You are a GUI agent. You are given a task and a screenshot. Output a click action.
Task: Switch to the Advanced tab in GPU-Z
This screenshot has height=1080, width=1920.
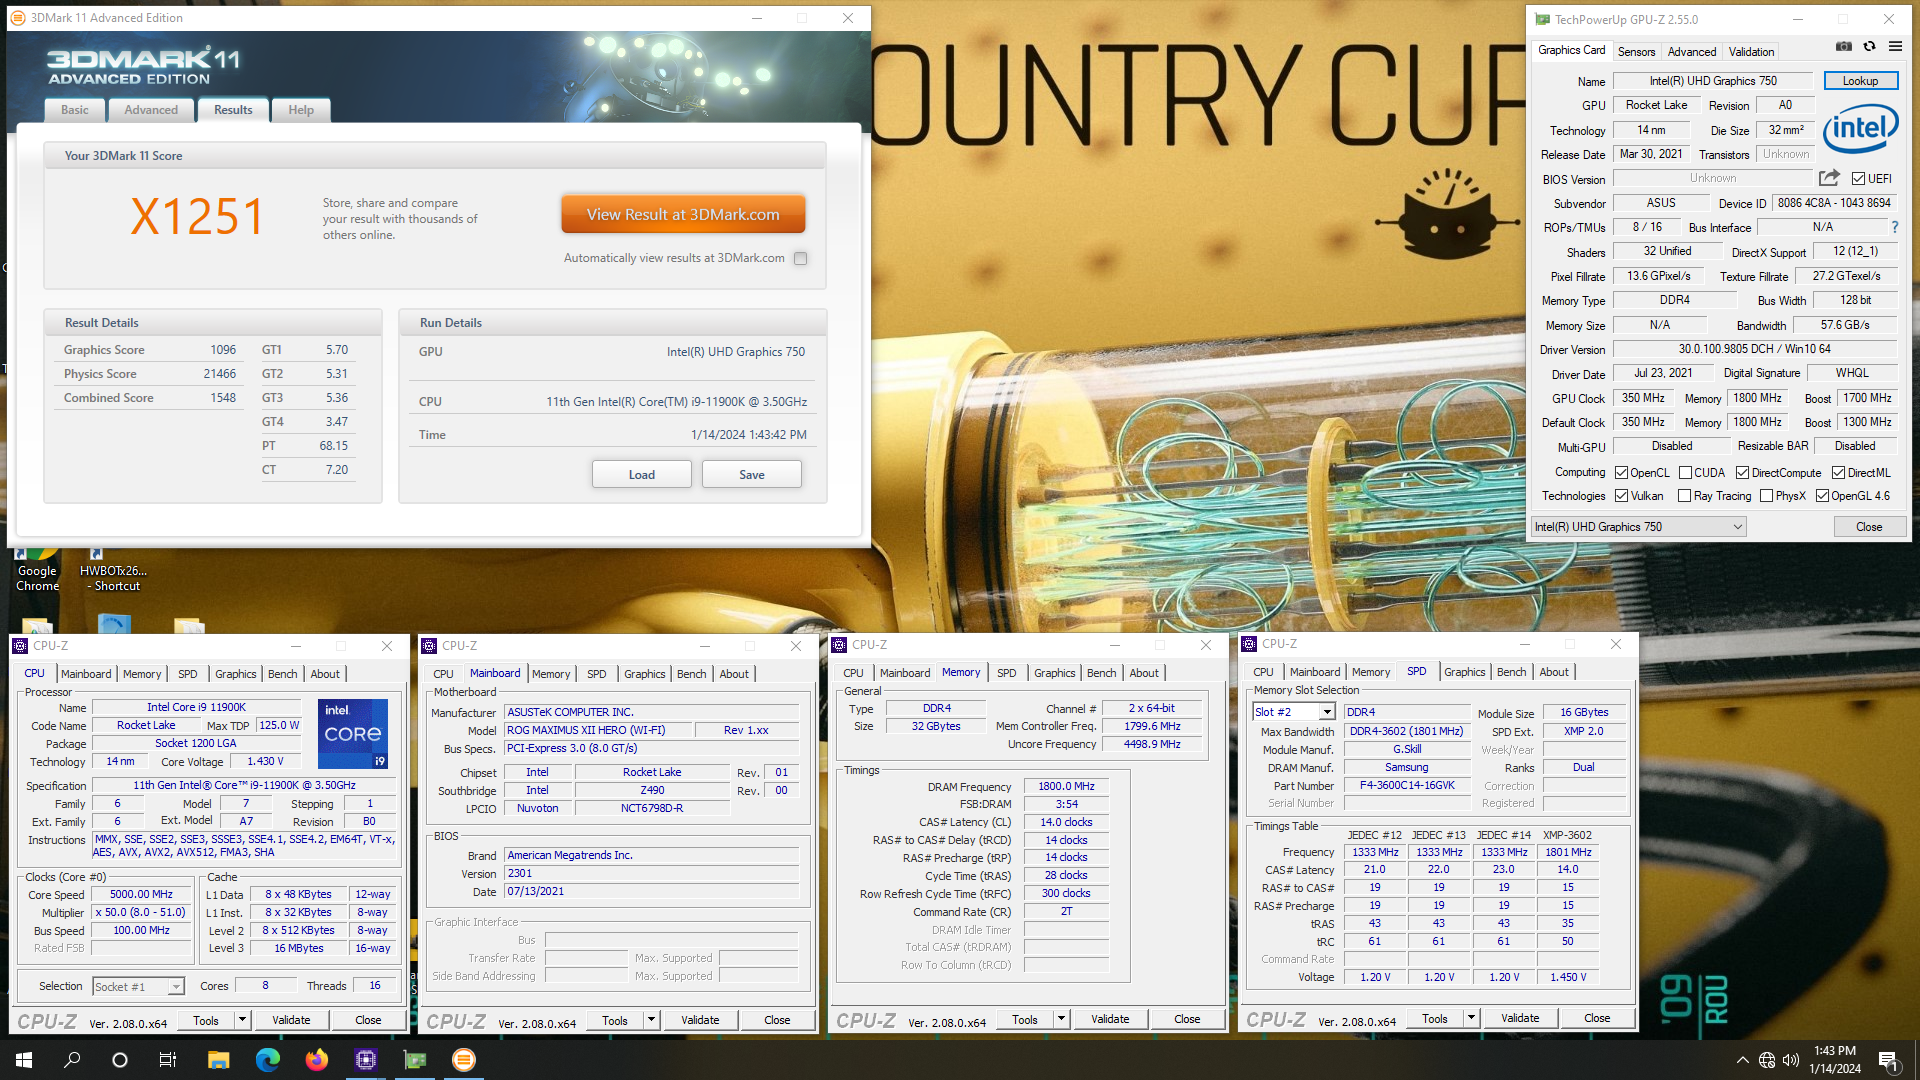[x=1692, y=51]
